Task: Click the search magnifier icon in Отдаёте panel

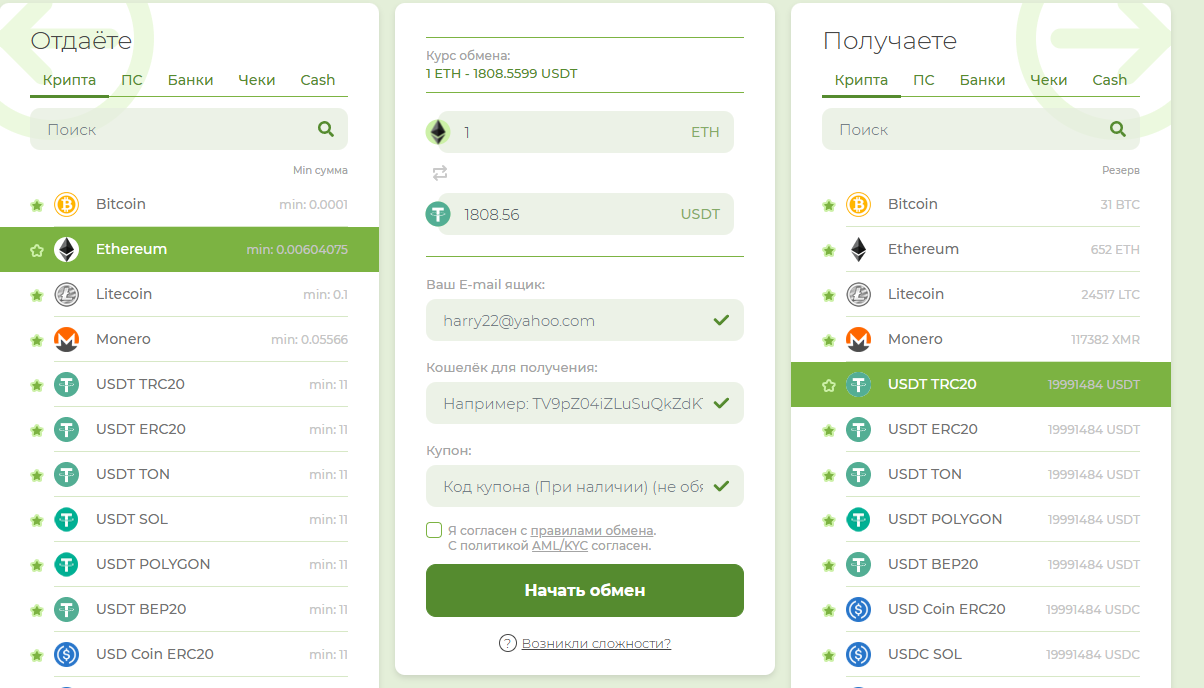Action: coord(326,129)
